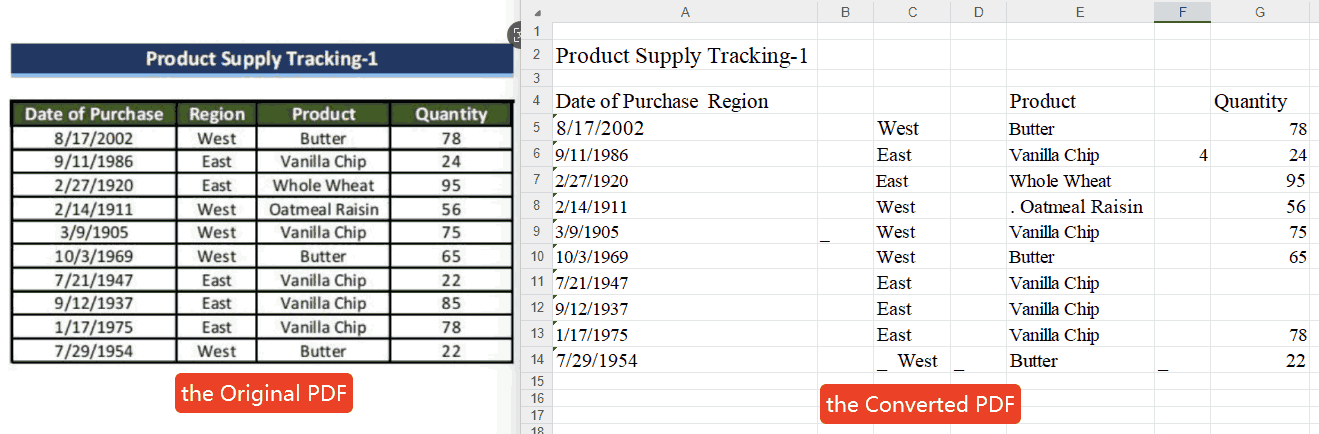Select row 14 header
1319x434 pixels.
point(537,360)
